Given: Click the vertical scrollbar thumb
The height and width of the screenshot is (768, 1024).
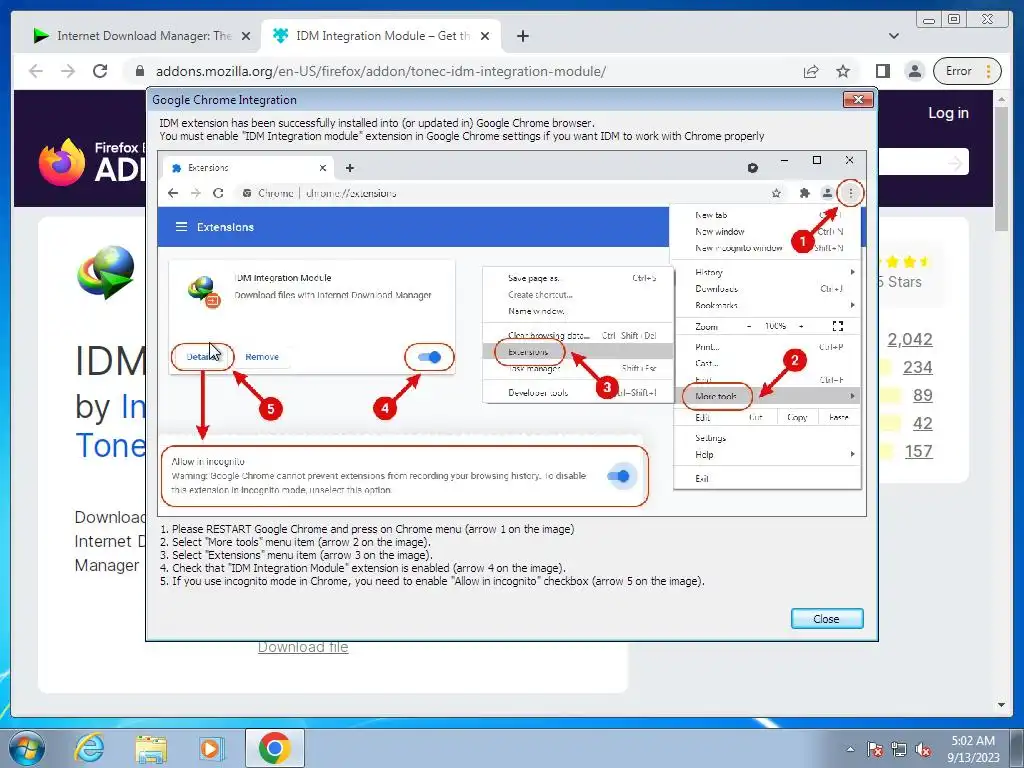Looking at the screenshot, I should point(1001,168).
